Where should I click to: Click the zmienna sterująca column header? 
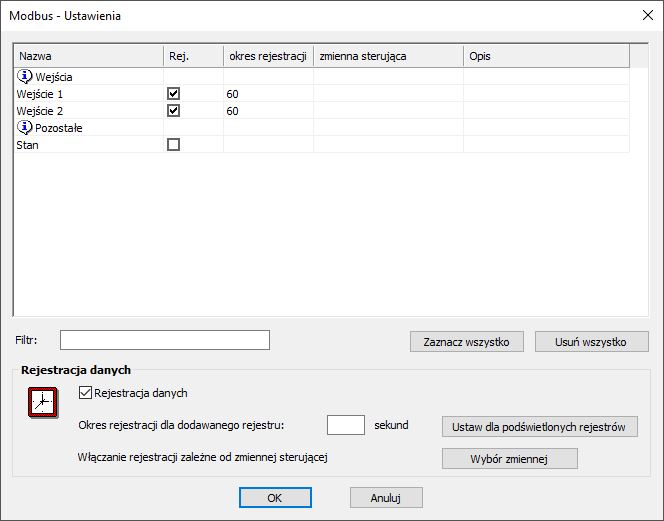388,56
